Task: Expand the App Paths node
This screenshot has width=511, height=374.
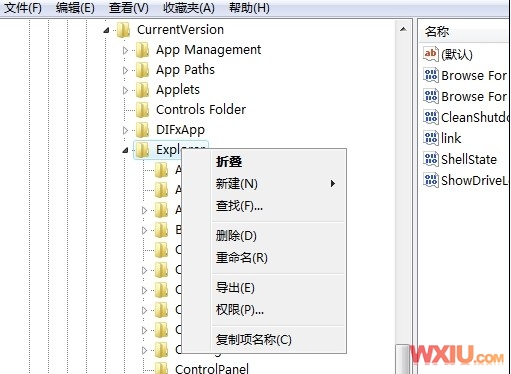Action: [x=125, y=70]
